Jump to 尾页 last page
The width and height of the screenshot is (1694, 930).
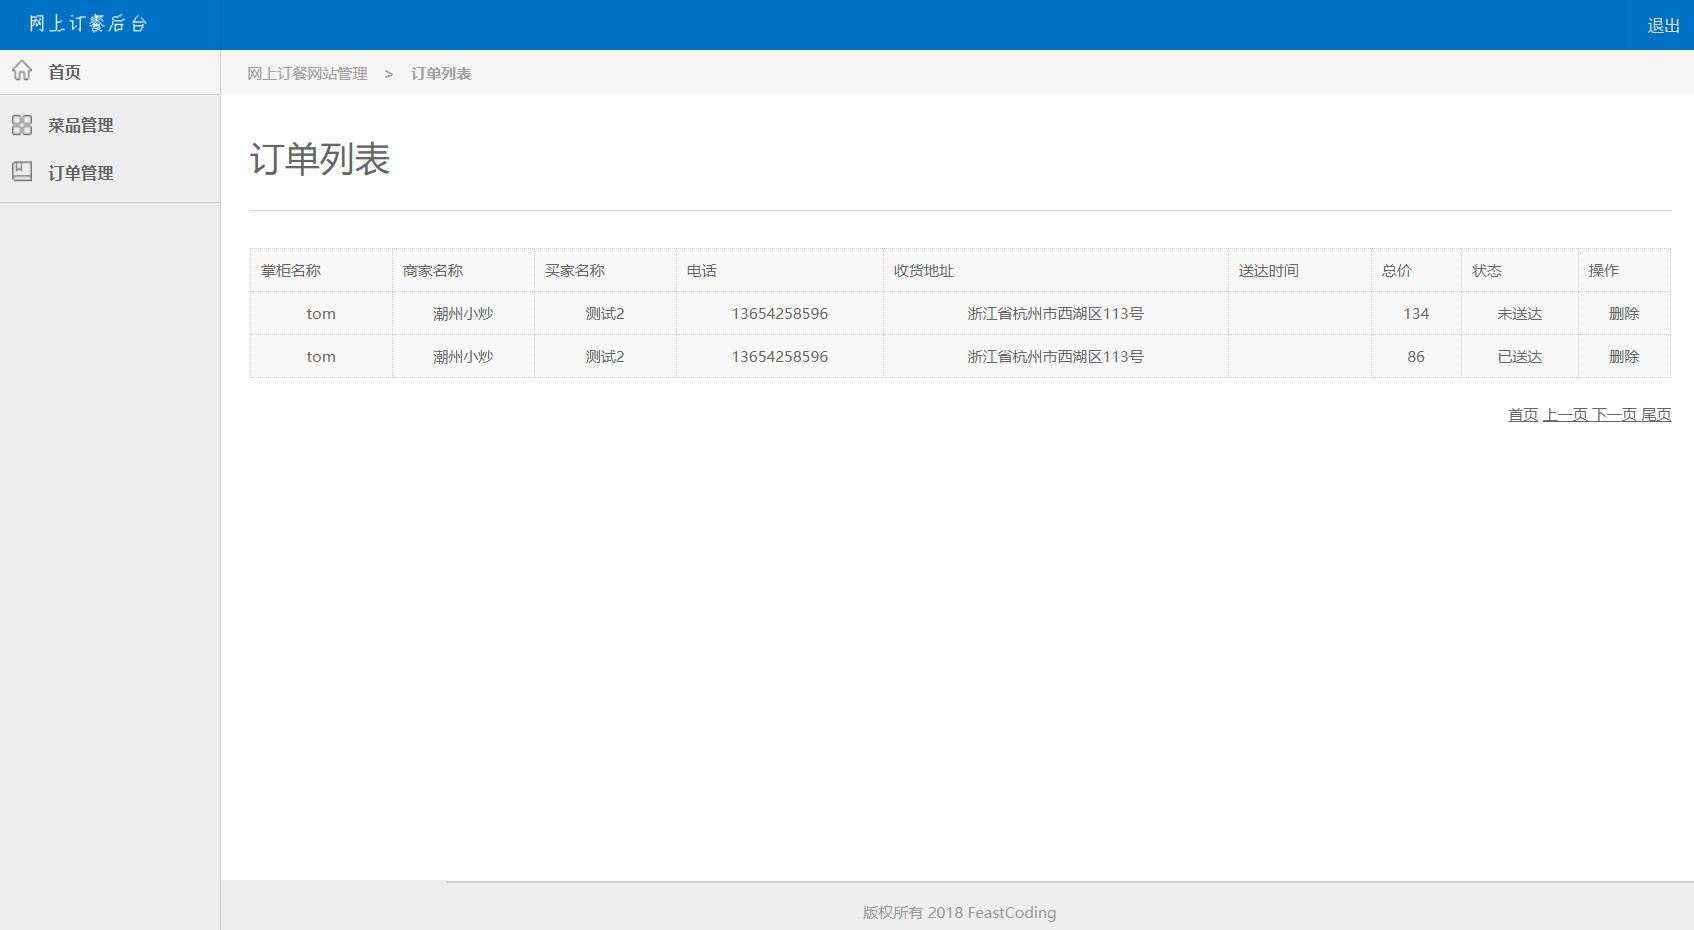1656,414
